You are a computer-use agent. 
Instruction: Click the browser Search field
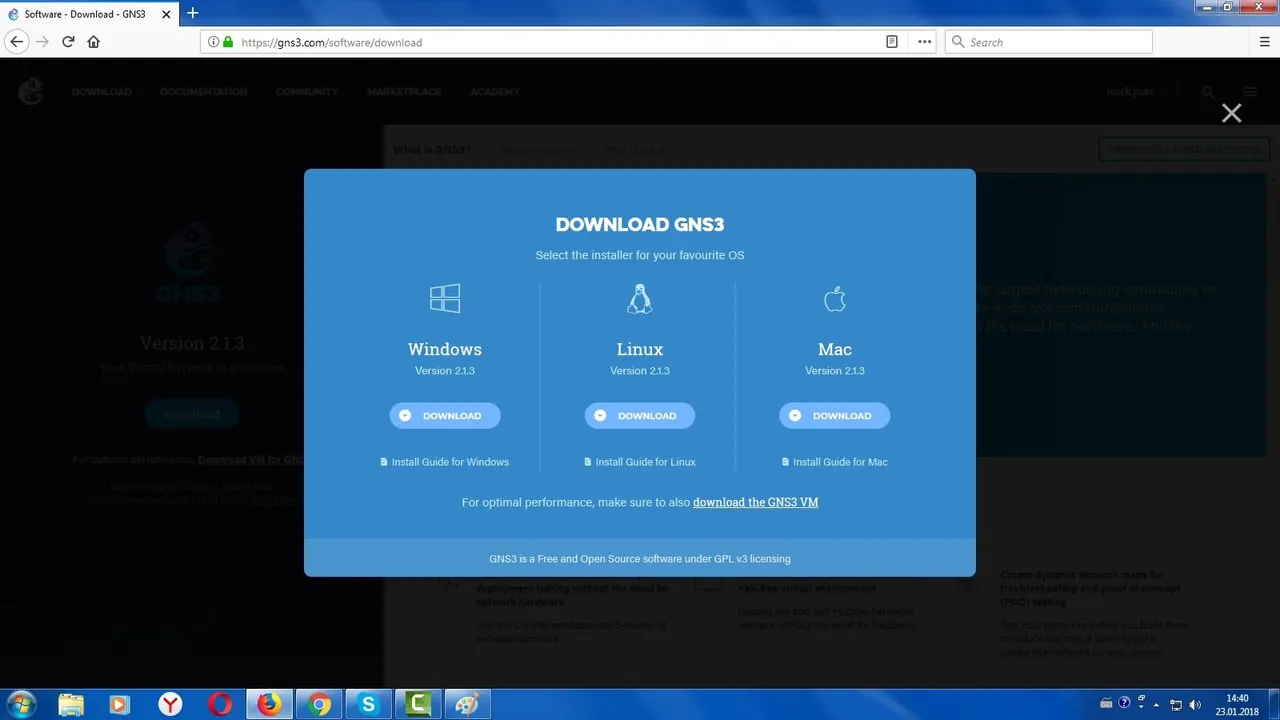pyautogui.click(x=1049, y=42)
